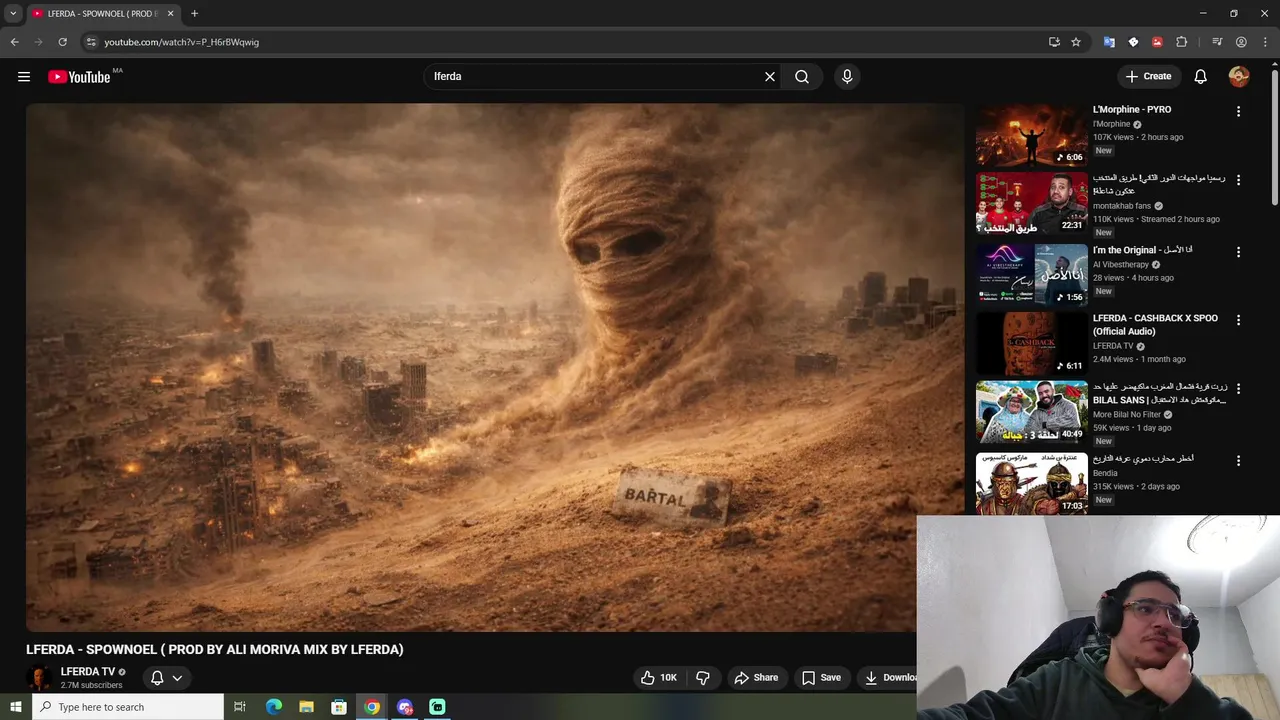Start voice search with the microphone
Image resolution: width=1280 pixels, height=720 pixels.
pyautogui.click(x=847, y=76)
